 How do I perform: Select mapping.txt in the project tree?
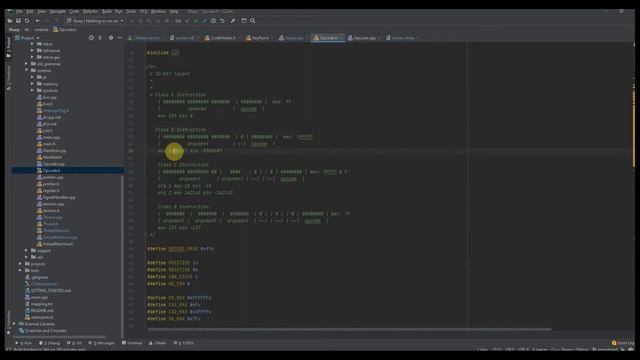click(42, 304)
